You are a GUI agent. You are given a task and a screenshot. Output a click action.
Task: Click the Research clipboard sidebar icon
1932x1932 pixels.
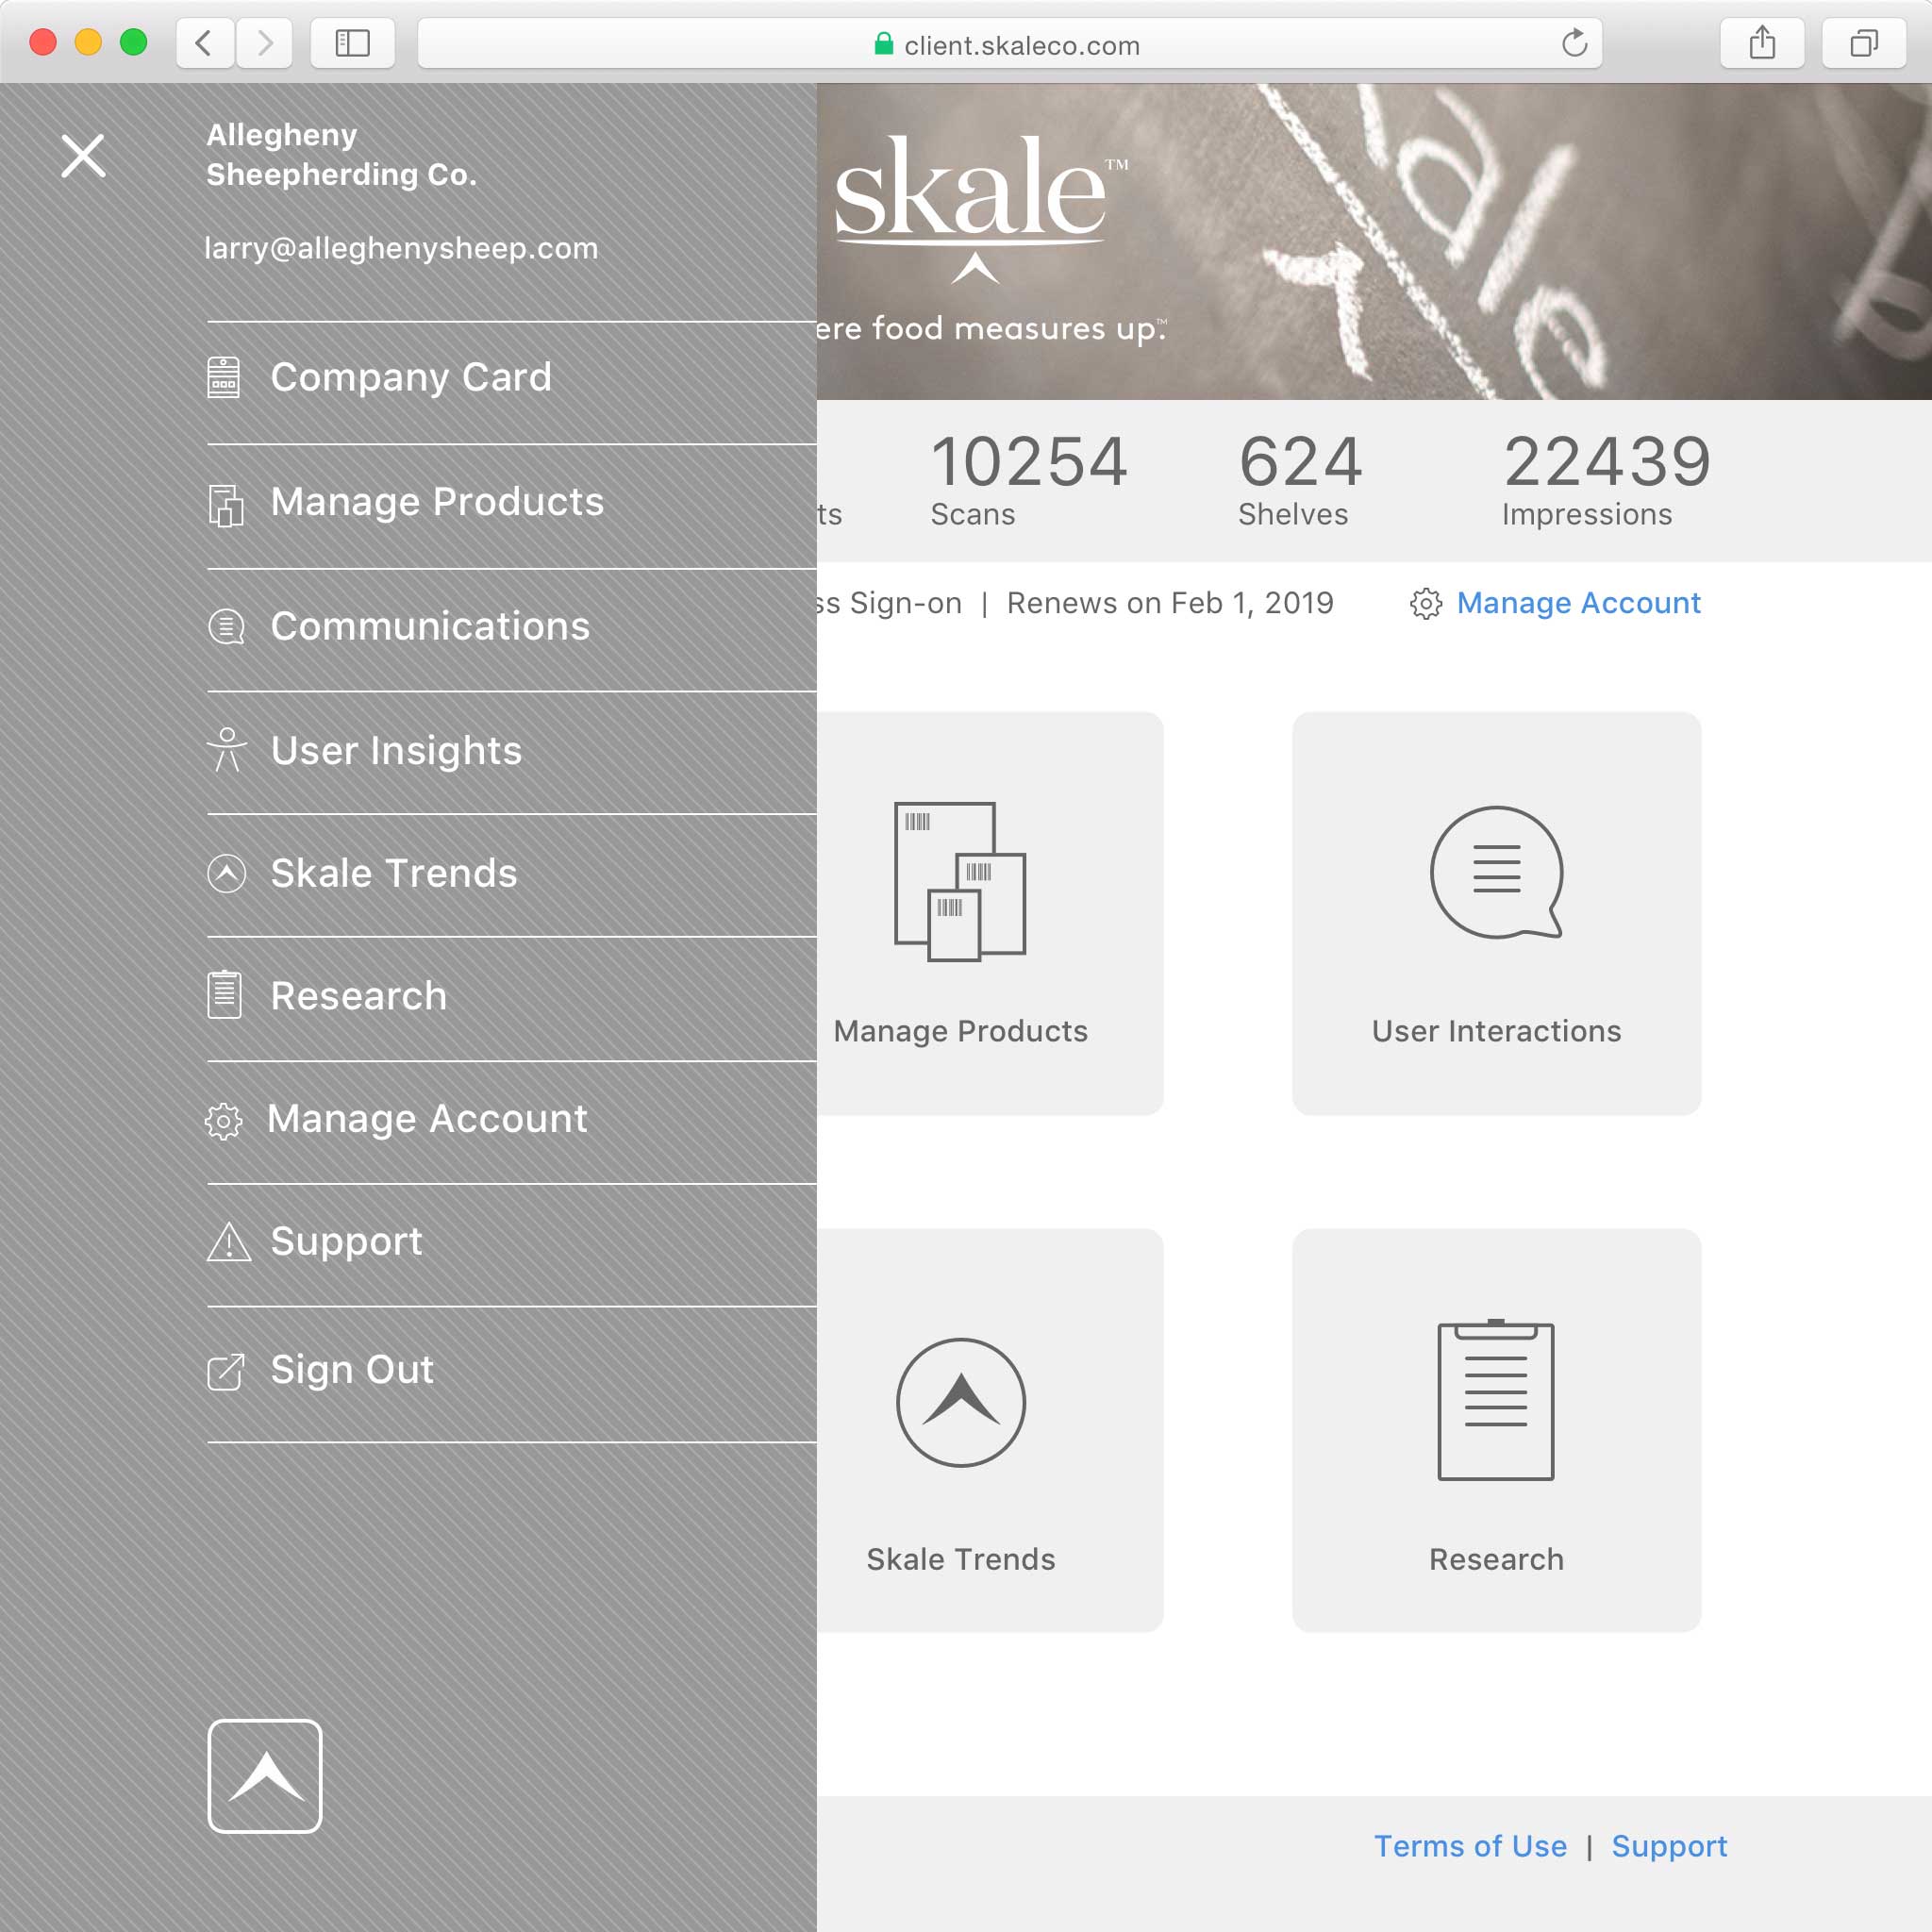[225, 995]
